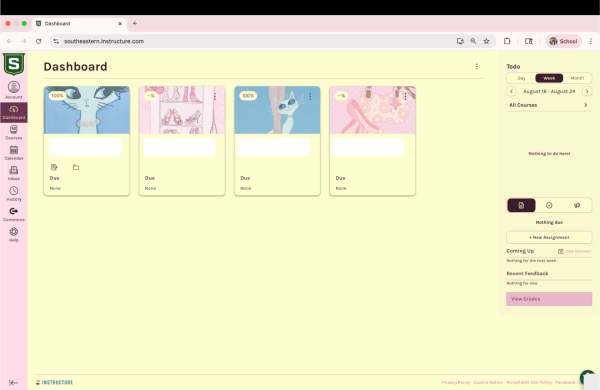The image size is (600, 390).
Task: Open the Calendar from the sidebar
Action: 14,153
